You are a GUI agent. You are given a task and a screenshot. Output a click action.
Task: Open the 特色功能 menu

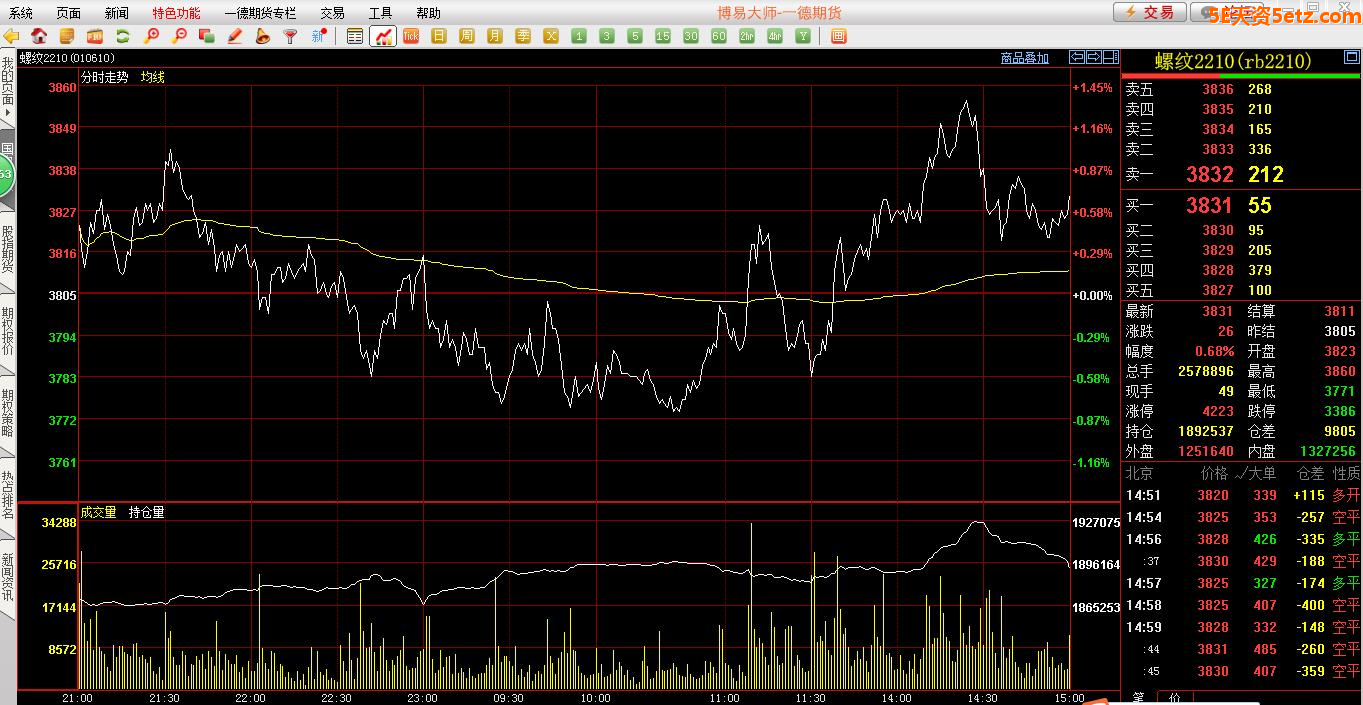point(176,13)
